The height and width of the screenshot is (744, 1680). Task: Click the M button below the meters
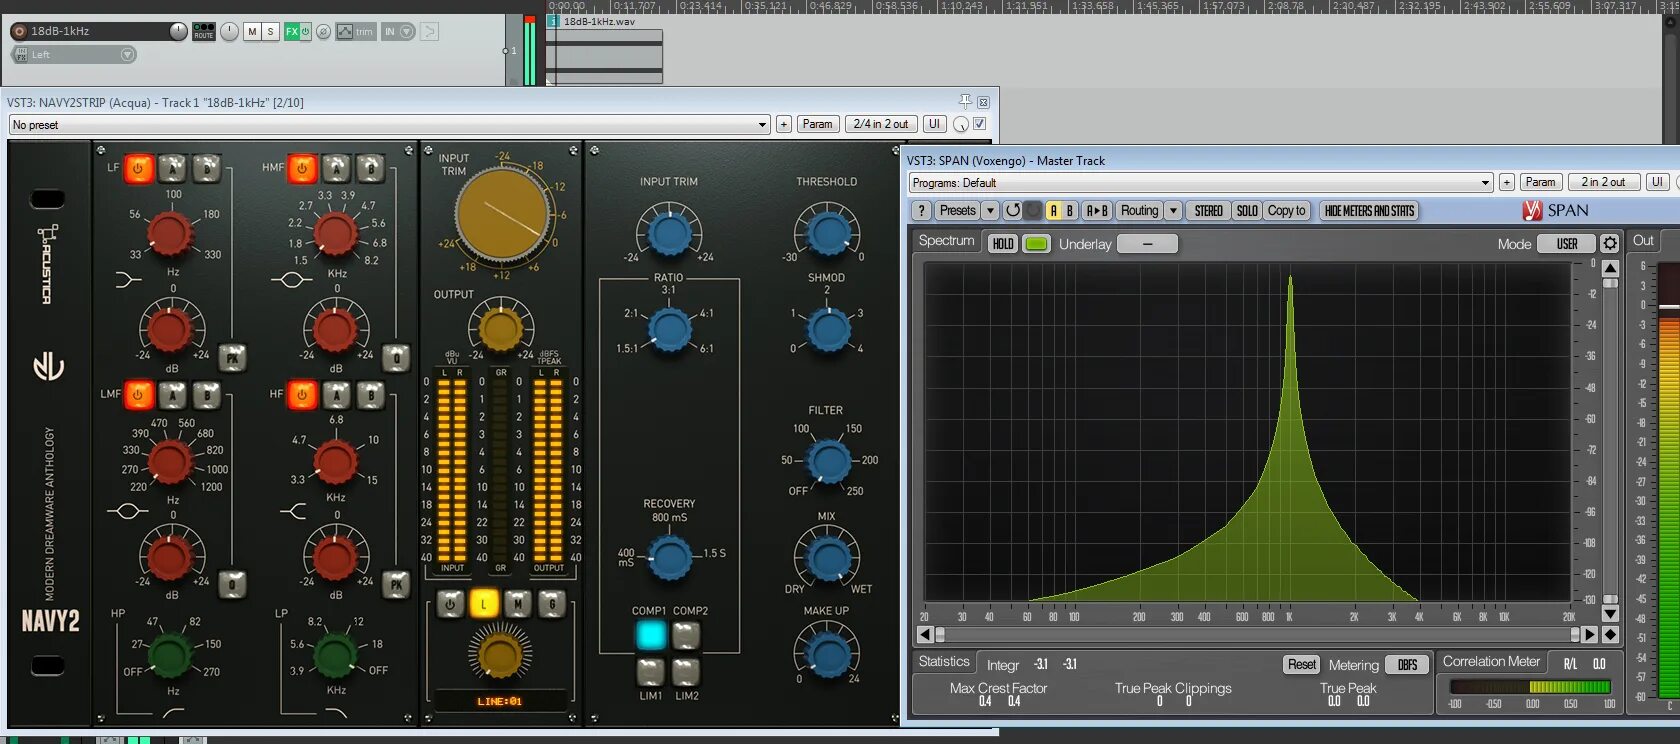pyautogui.click(x=518, y=603)
